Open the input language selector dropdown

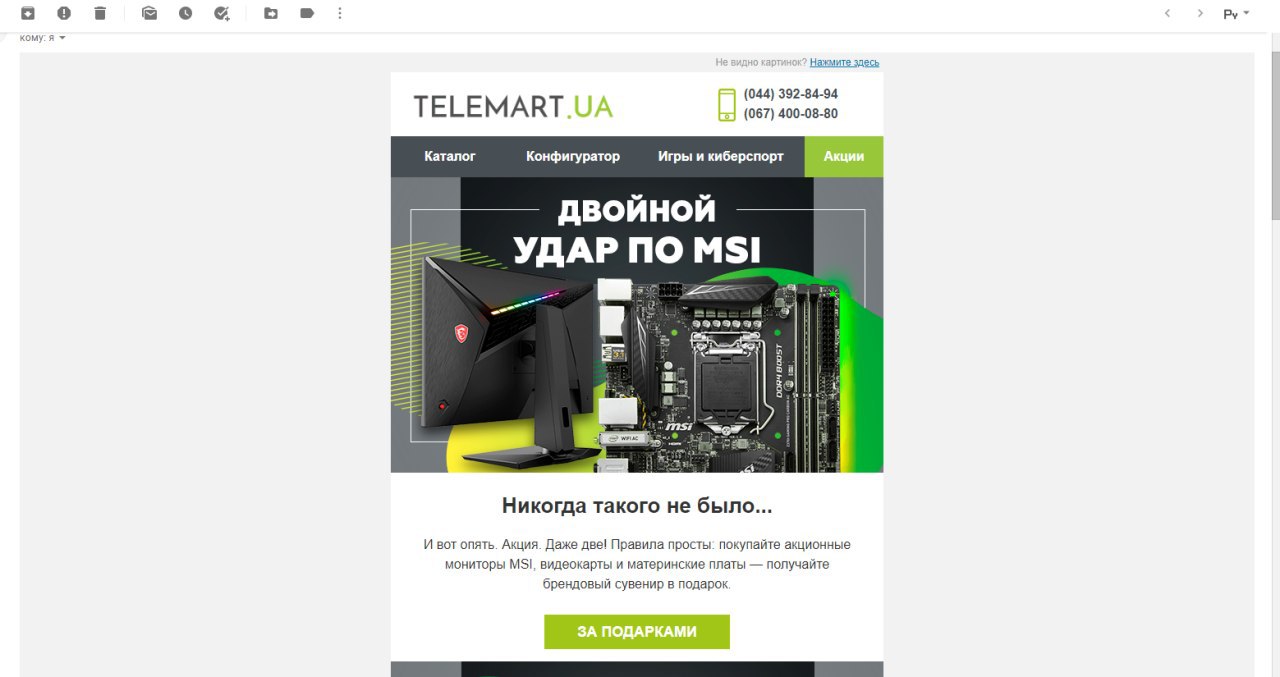(1237, 14)
